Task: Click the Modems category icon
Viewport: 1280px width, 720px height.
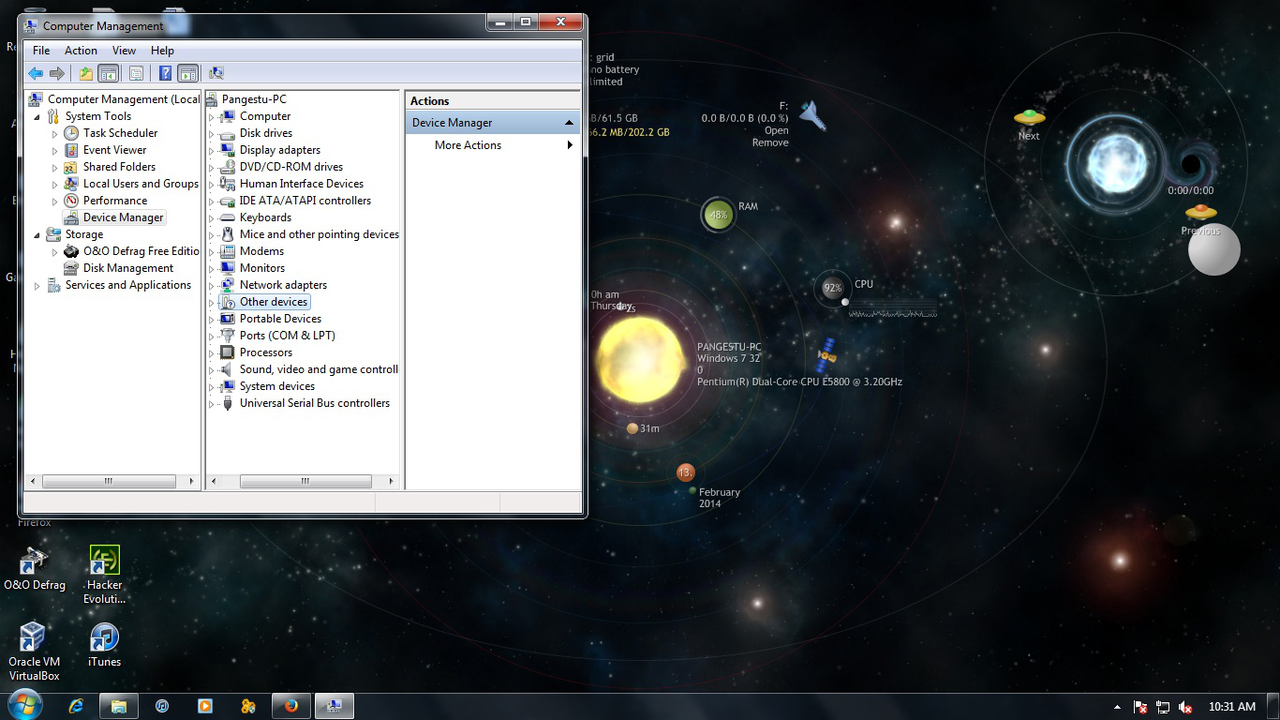Action: point(227,251)
